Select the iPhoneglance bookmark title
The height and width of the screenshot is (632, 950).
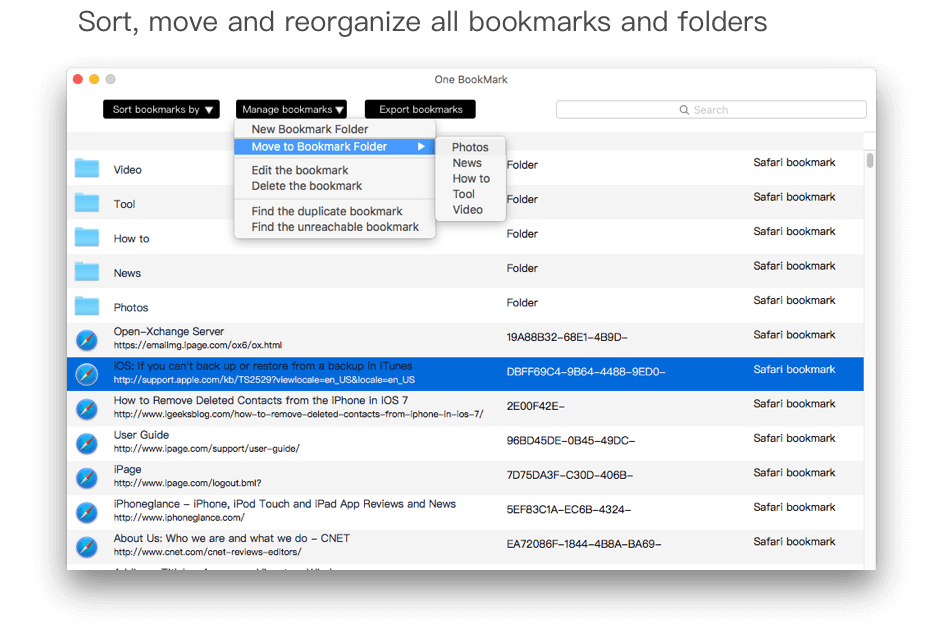pos(285,504)
